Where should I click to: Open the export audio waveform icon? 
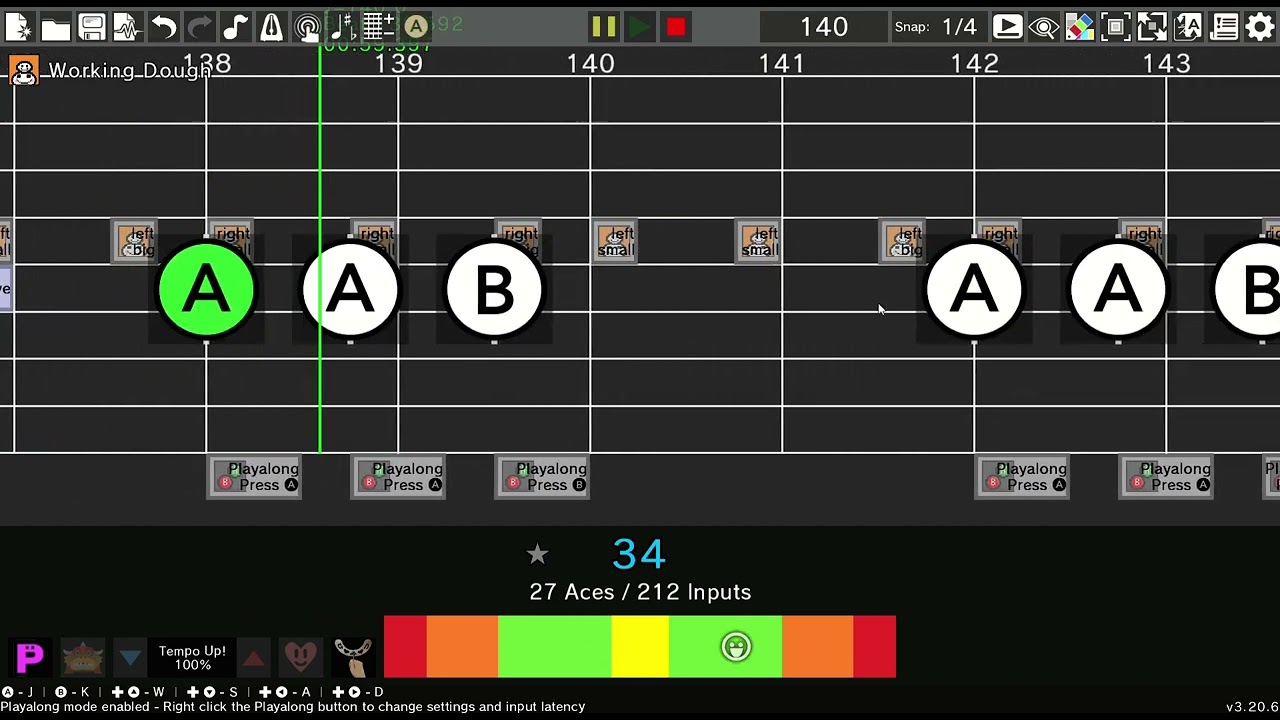(127, 27)
